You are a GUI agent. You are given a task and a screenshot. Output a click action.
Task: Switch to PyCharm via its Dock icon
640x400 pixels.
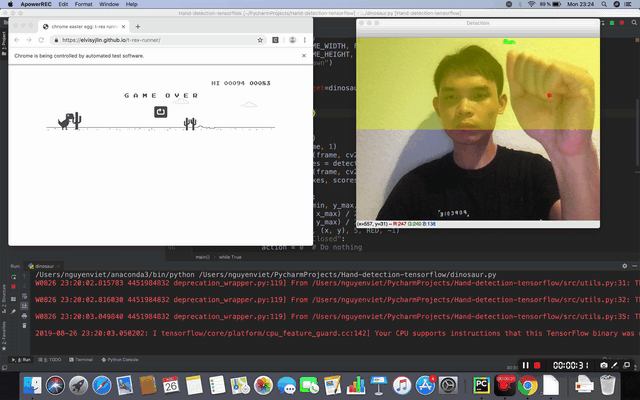coord(482,385)
